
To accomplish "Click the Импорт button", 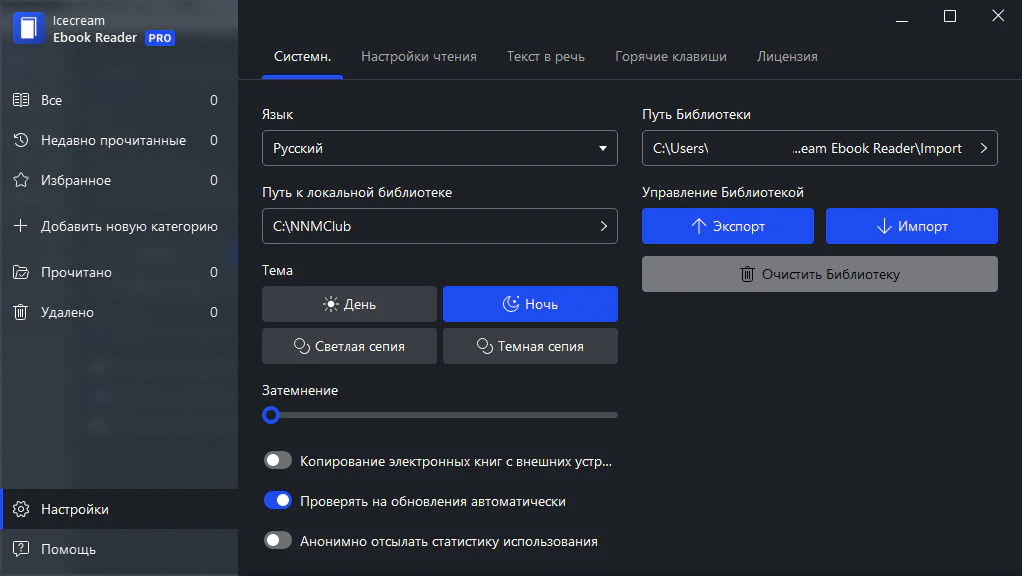I will [x=911, y=226].
